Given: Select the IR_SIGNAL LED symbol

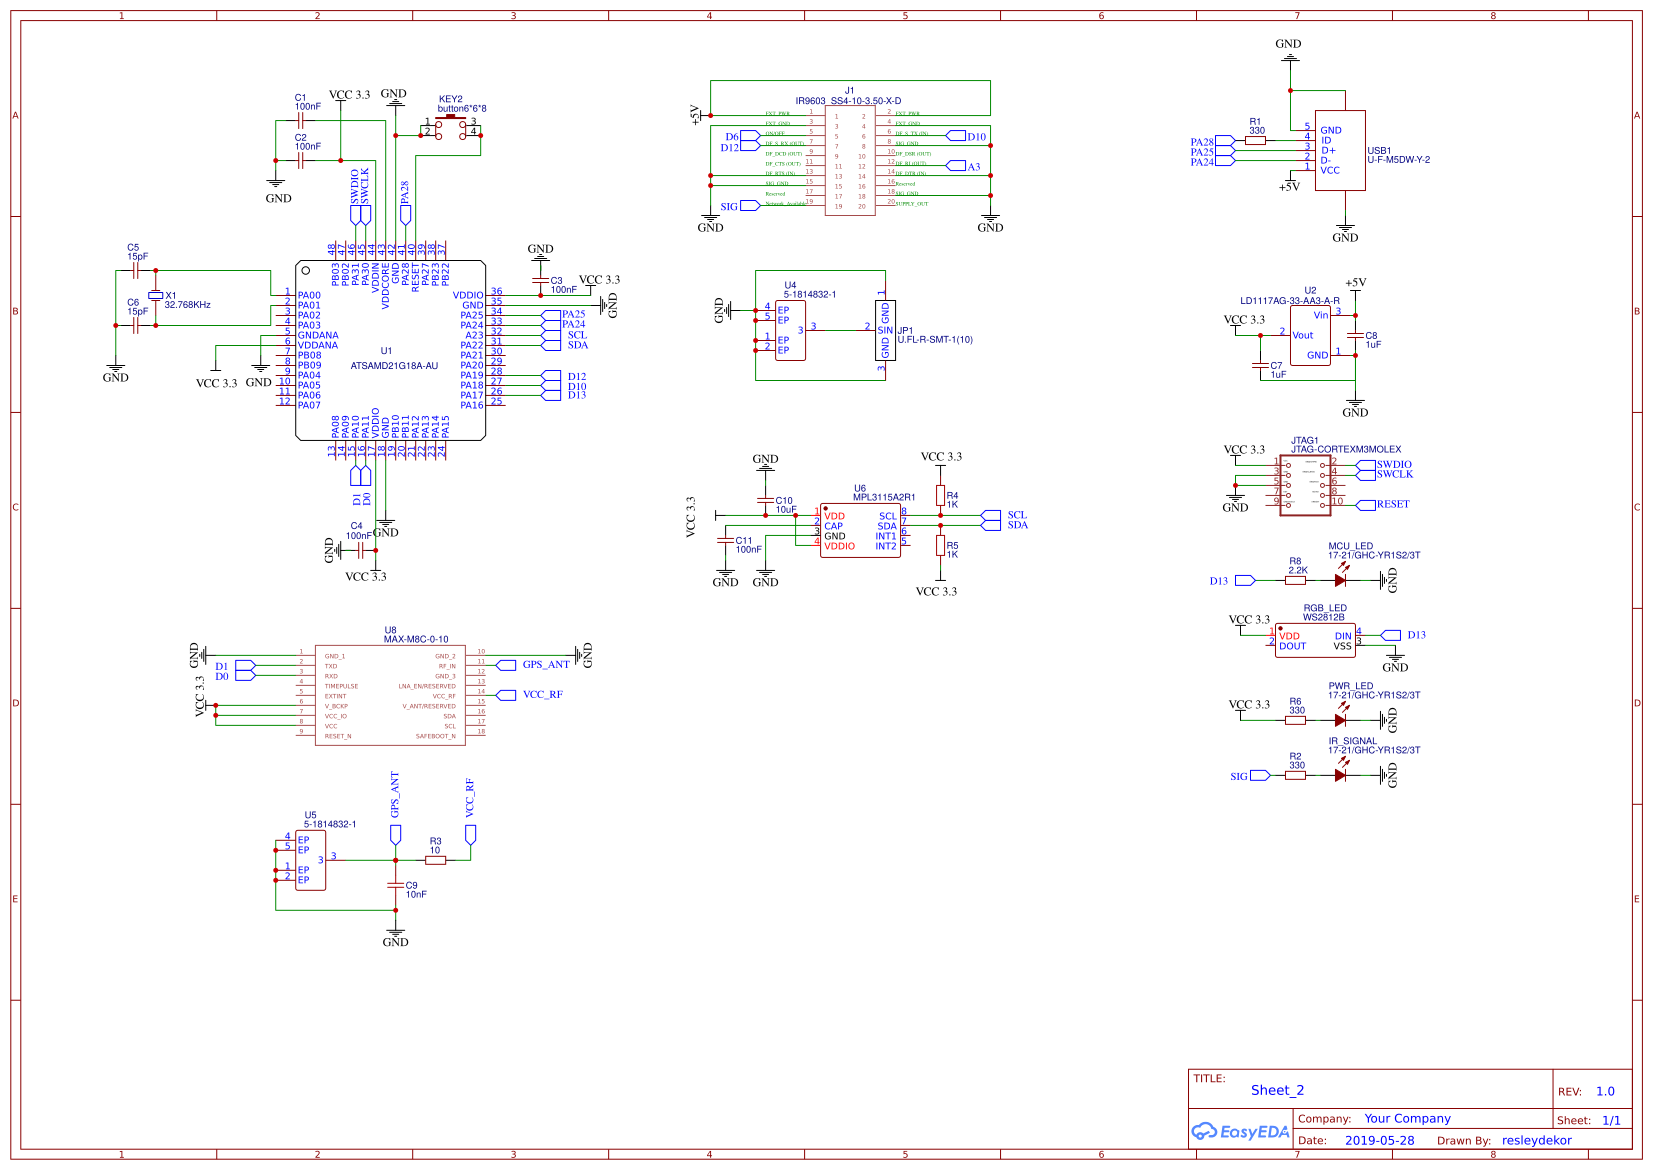Looking at the screenshot, I should [1340, 775].
